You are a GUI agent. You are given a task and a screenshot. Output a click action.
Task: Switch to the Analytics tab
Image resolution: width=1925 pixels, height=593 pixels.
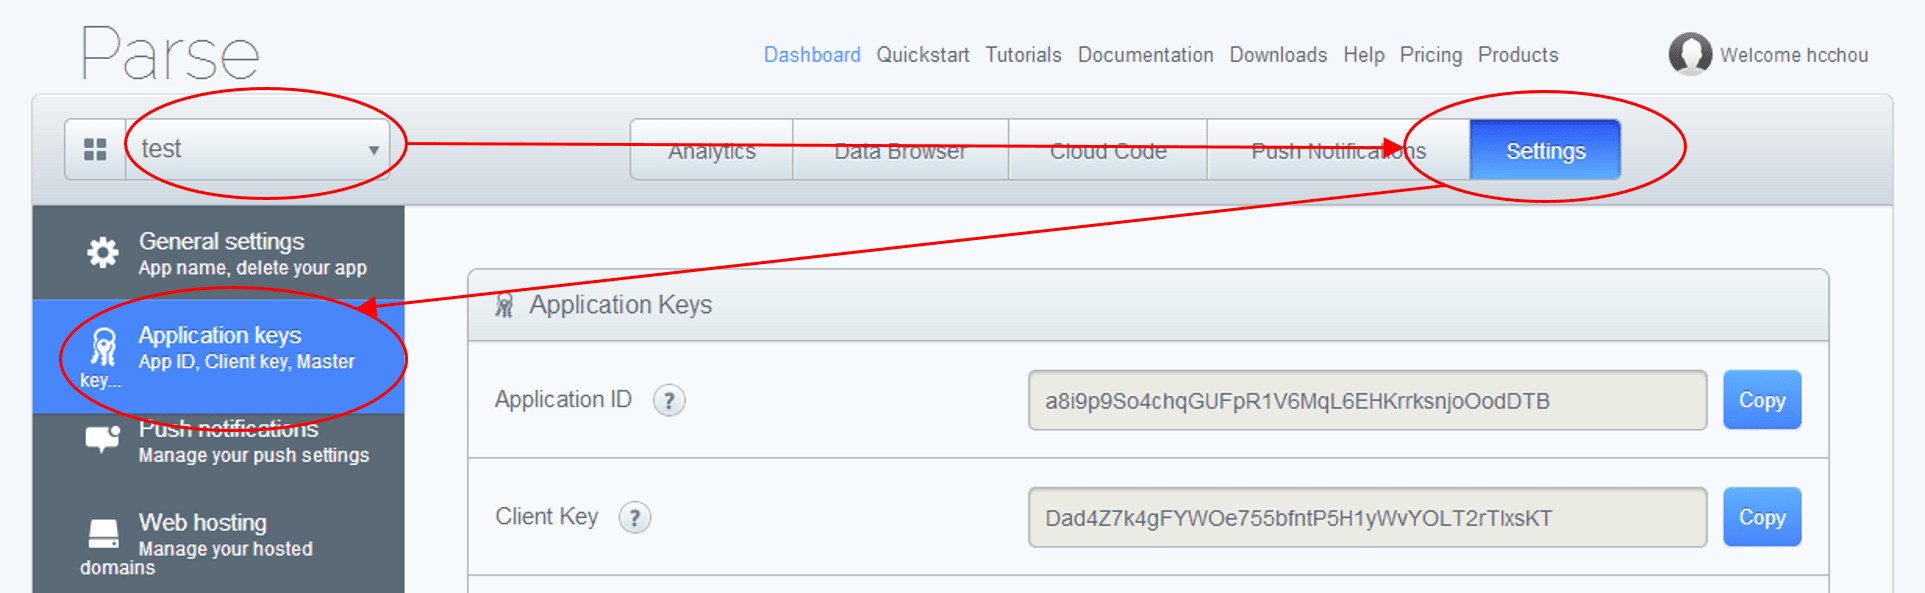click(x=712, y=150)
